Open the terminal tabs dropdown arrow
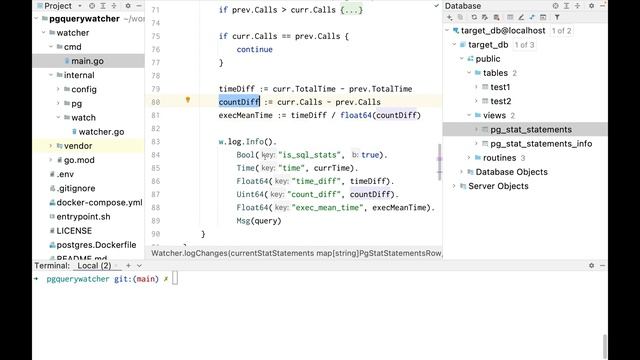Screen dimensions: 640x360 click(x=139, y=265)
